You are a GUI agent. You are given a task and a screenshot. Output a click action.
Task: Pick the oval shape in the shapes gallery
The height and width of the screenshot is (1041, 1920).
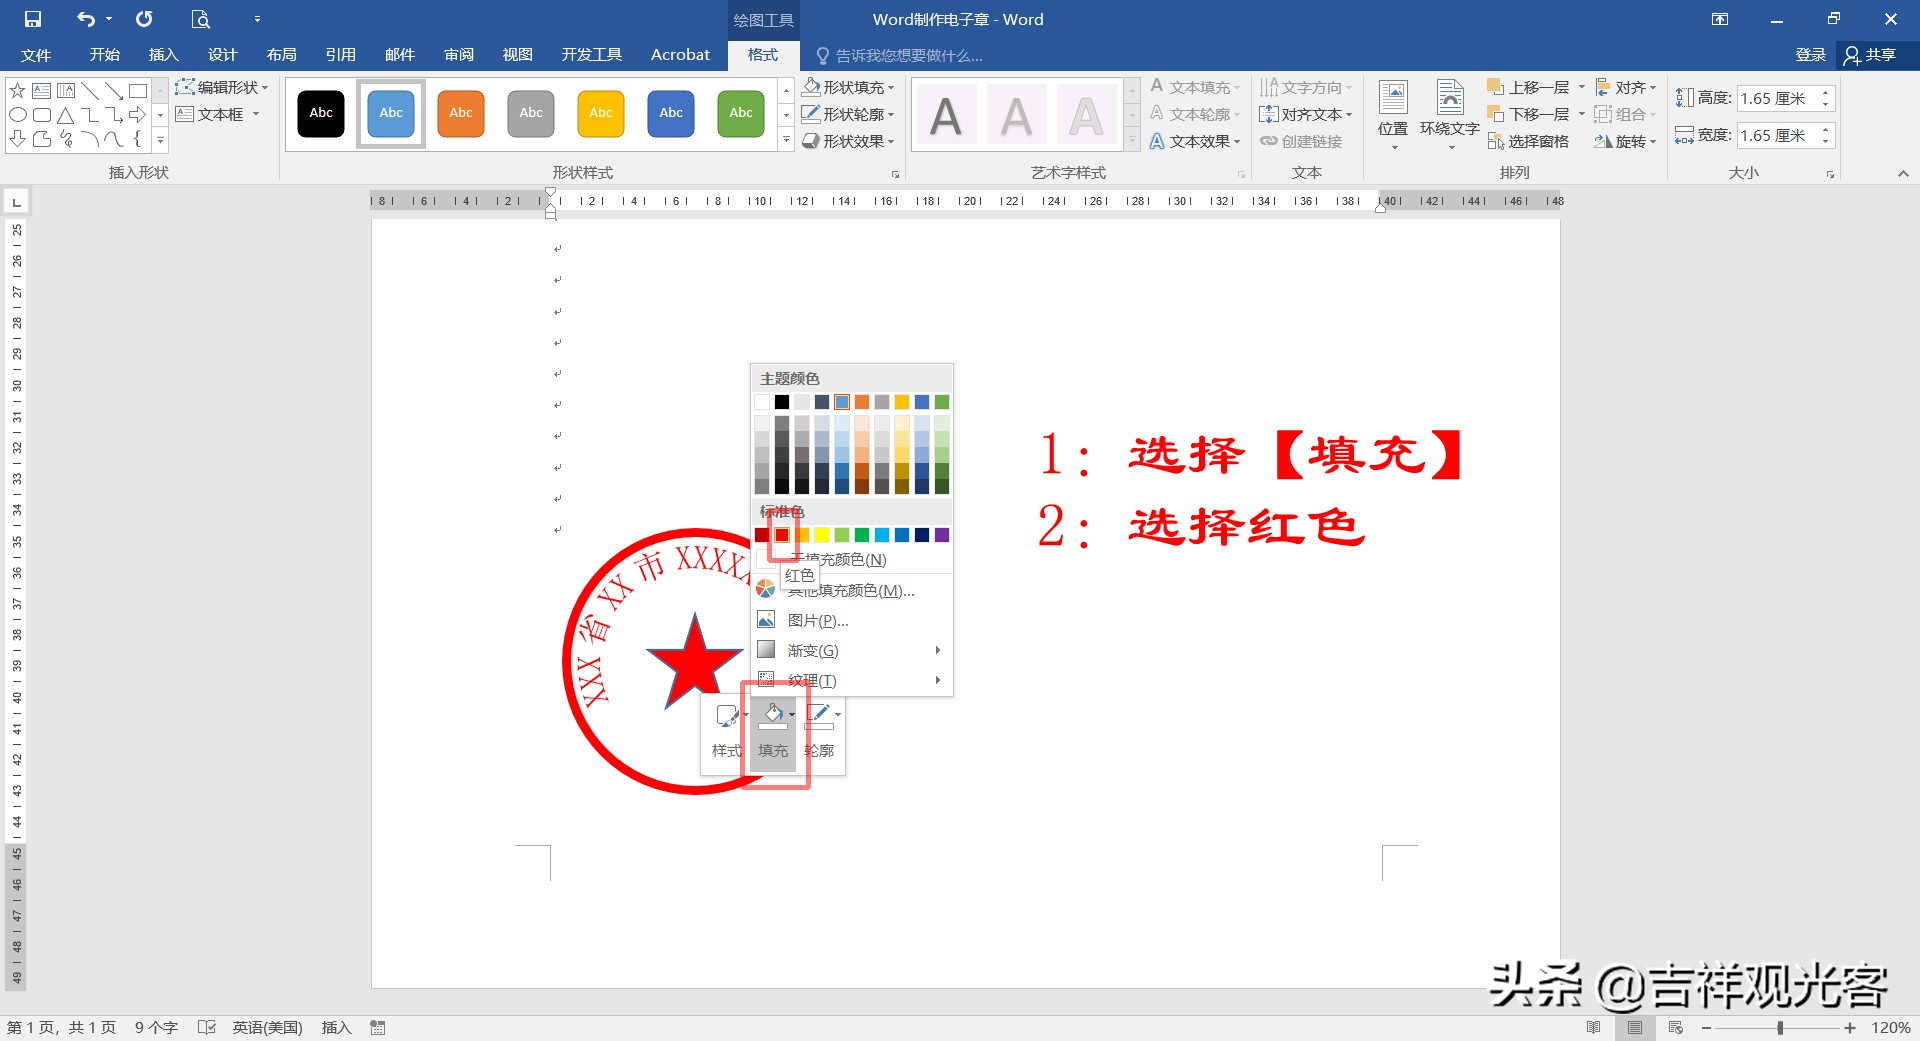(x=18, y=115)
